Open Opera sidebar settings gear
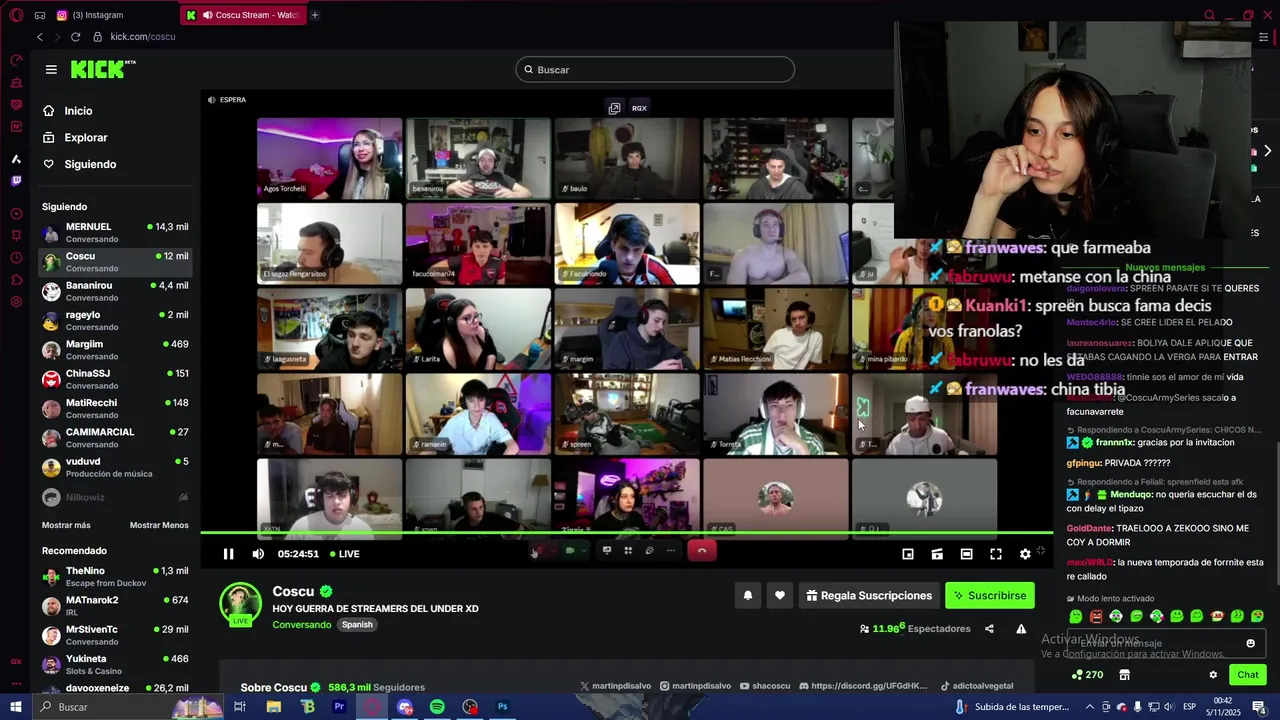The height and width of the screenshot is (720, 1280). point(16,302)
